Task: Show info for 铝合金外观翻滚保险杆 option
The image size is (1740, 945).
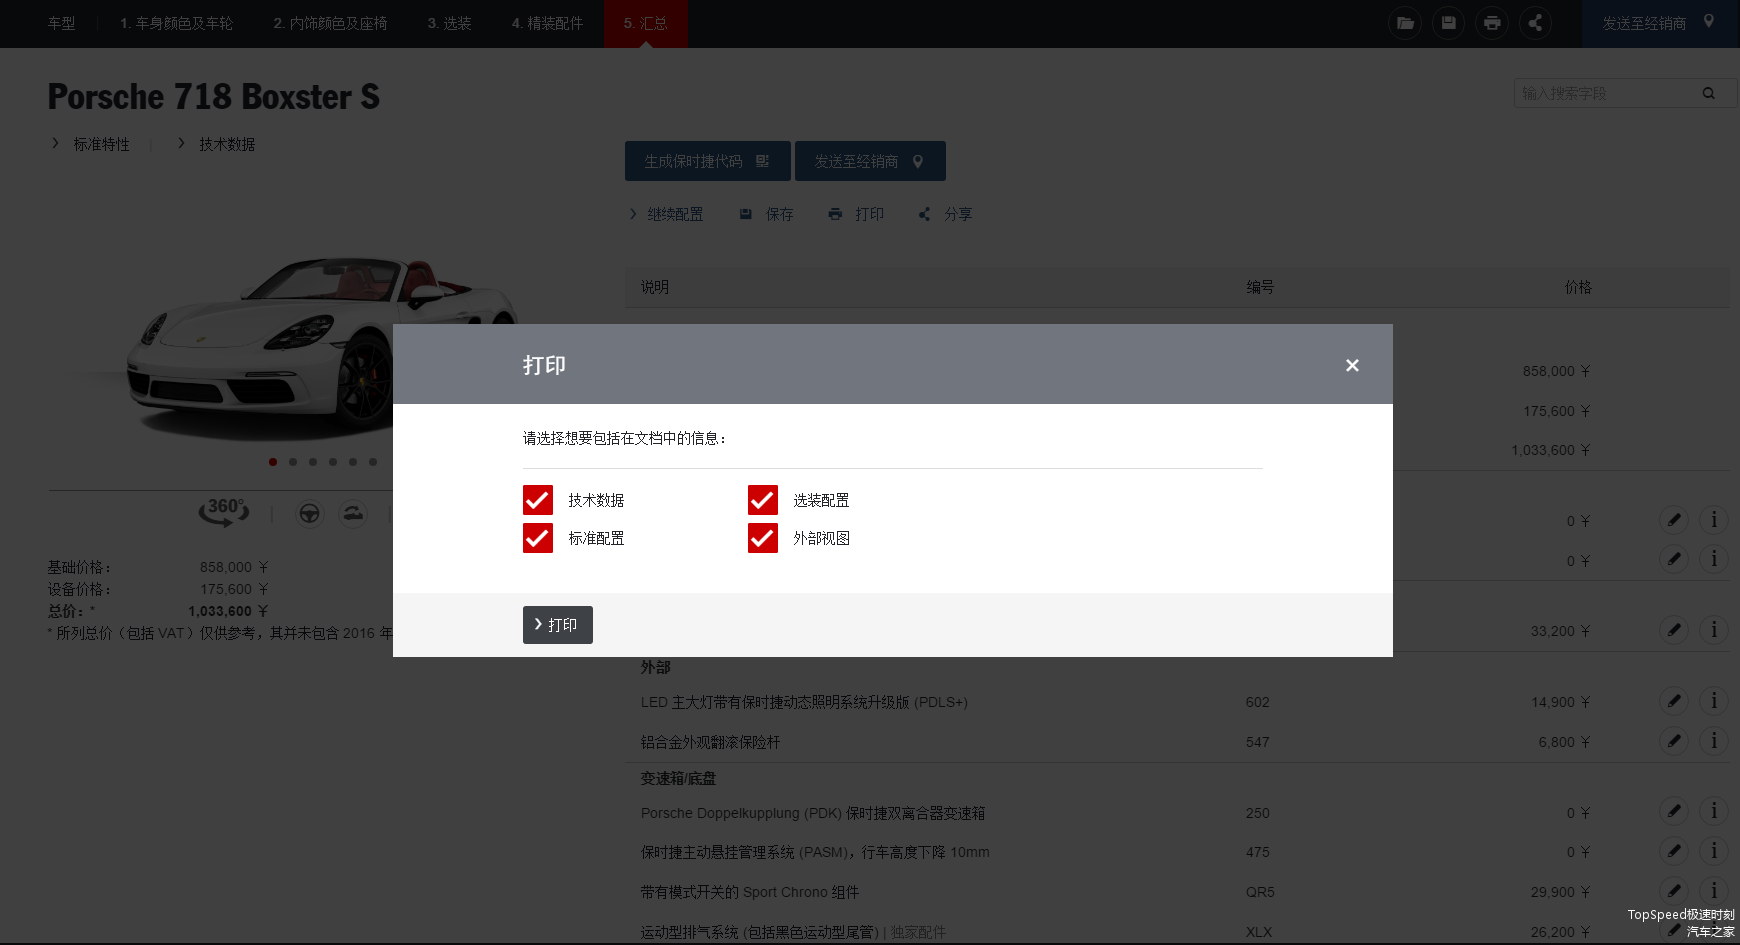Action: 1713,741
